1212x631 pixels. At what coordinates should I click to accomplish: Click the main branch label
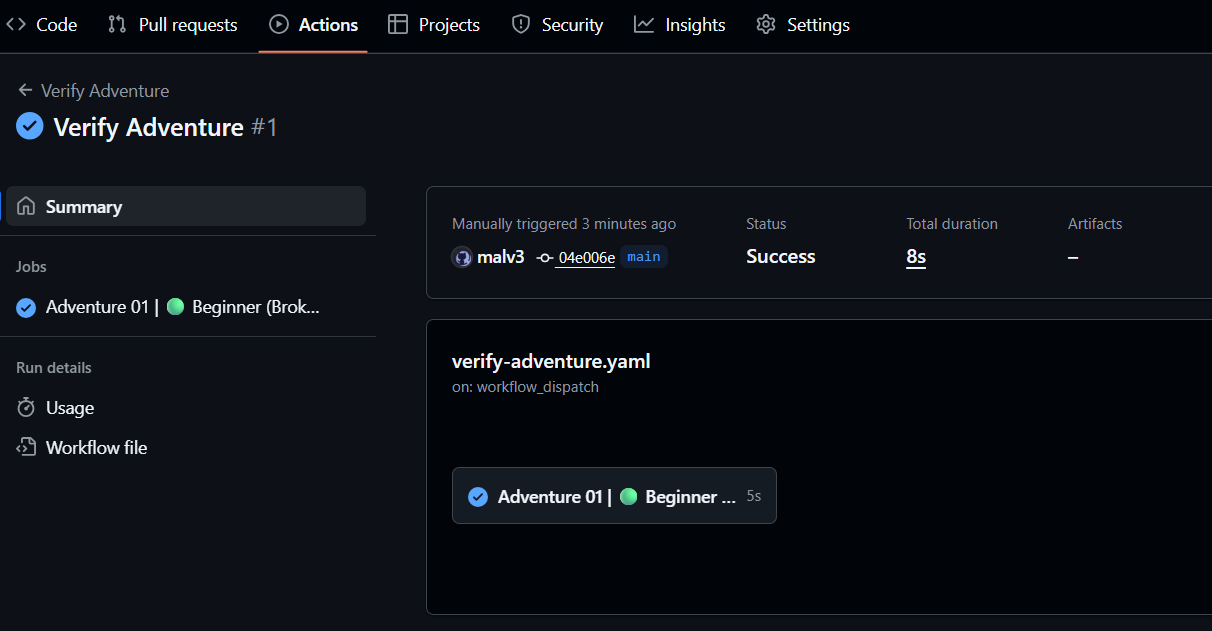(644, 257)
